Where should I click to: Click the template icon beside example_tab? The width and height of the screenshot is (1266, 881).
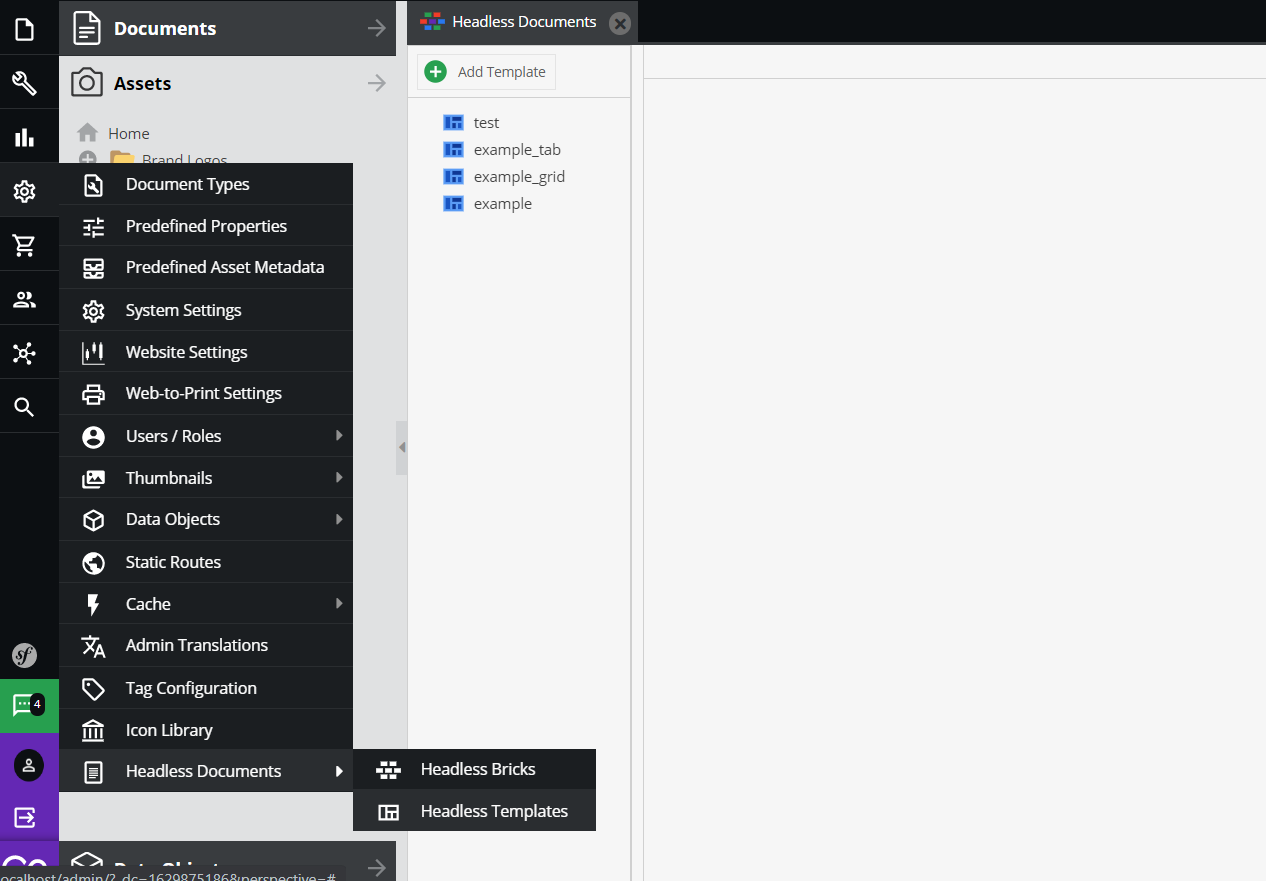coord(453,149)
